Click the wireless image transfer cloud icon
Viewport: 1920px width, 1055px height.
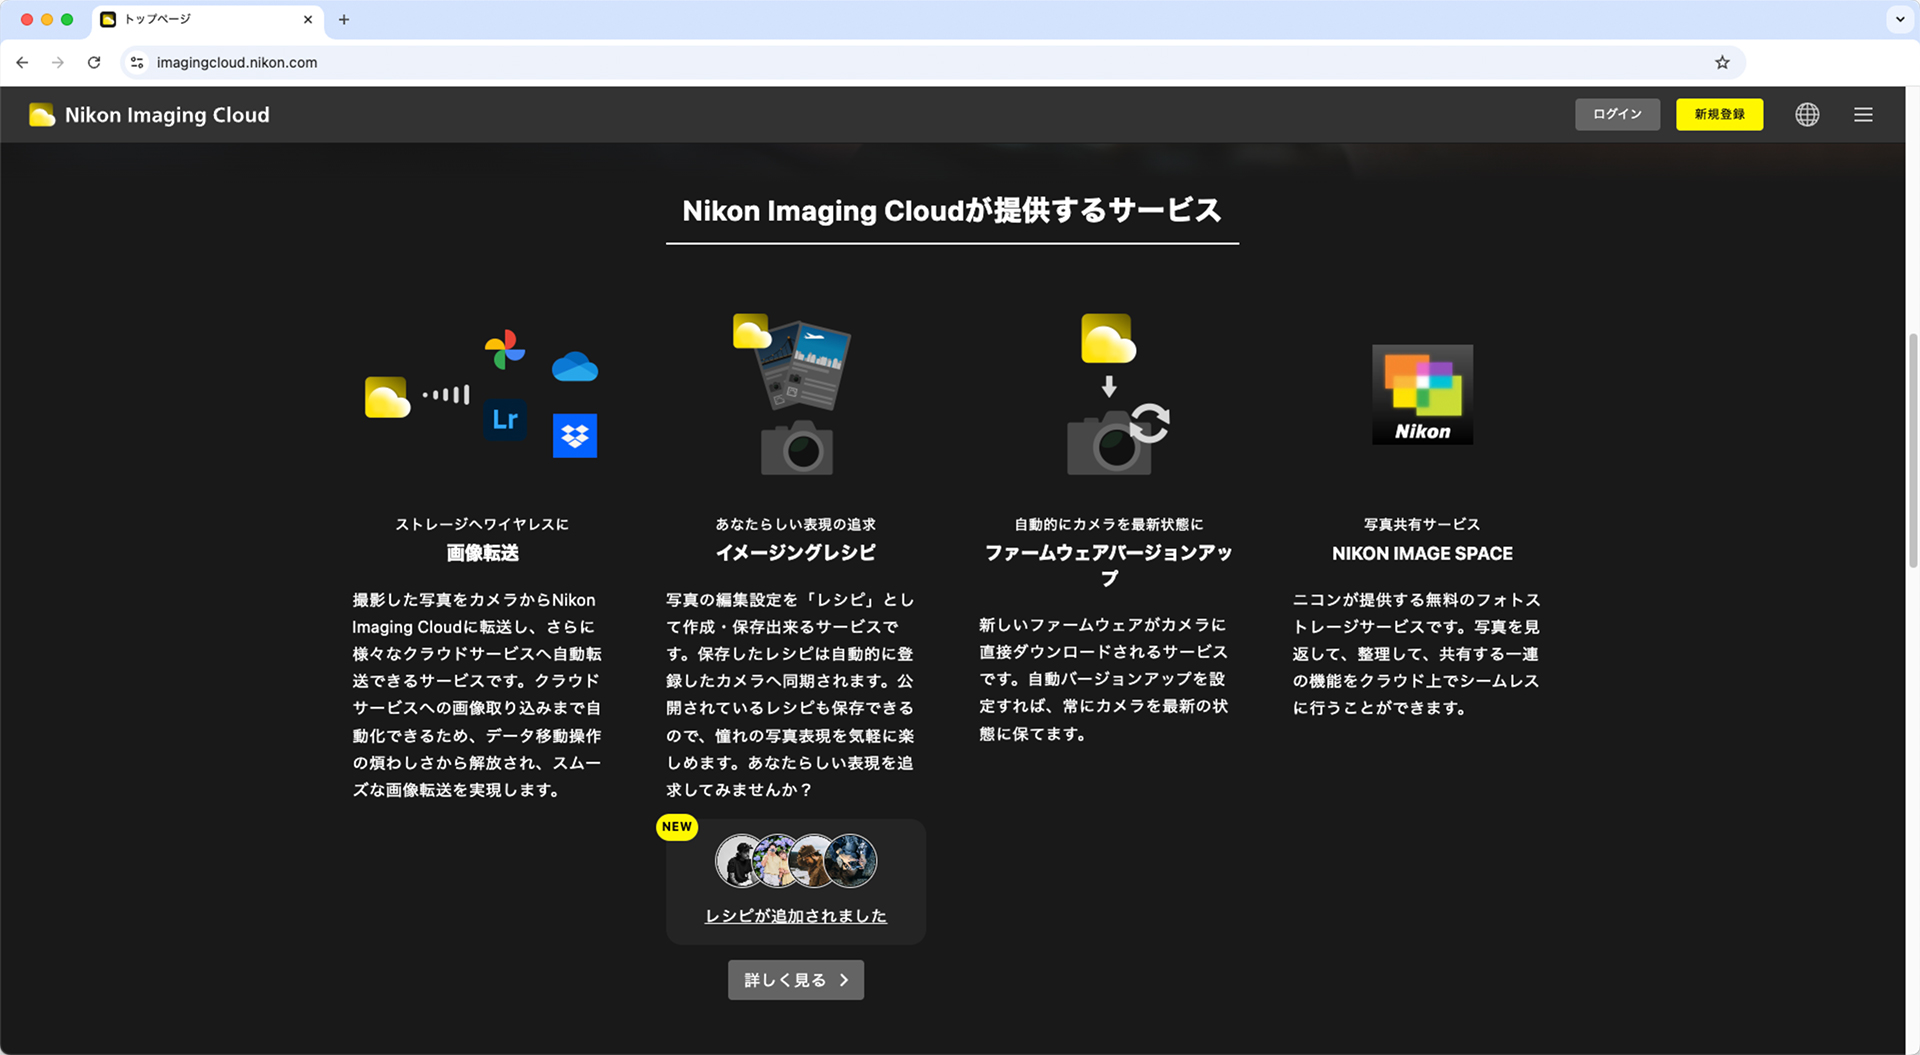coord(387,395)
